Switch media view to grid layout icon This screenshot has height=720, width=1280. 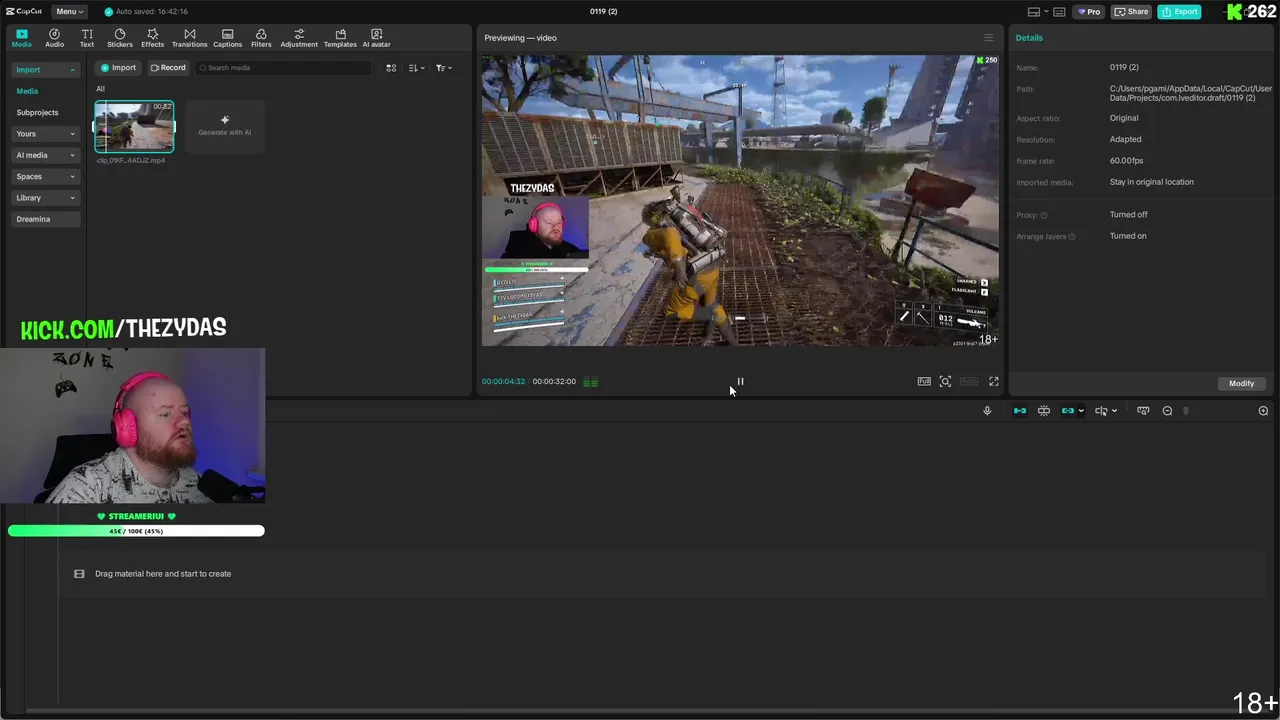click(x=391, y=68)
